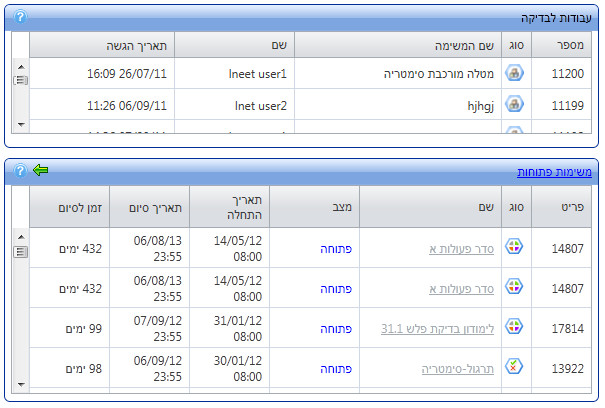Click help icon in עבודות לבדיקה panel
Viewport: 605px width, 408px height.
pos(20,17)
